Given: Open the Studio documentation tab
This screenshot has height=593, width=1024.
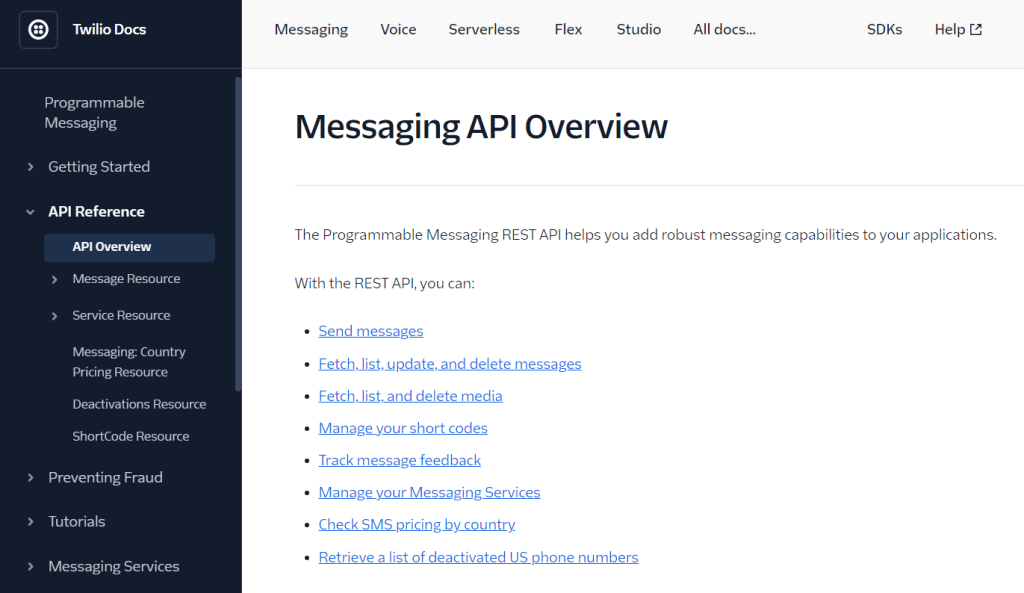Looking at the screenshot, I should (638, 29).
